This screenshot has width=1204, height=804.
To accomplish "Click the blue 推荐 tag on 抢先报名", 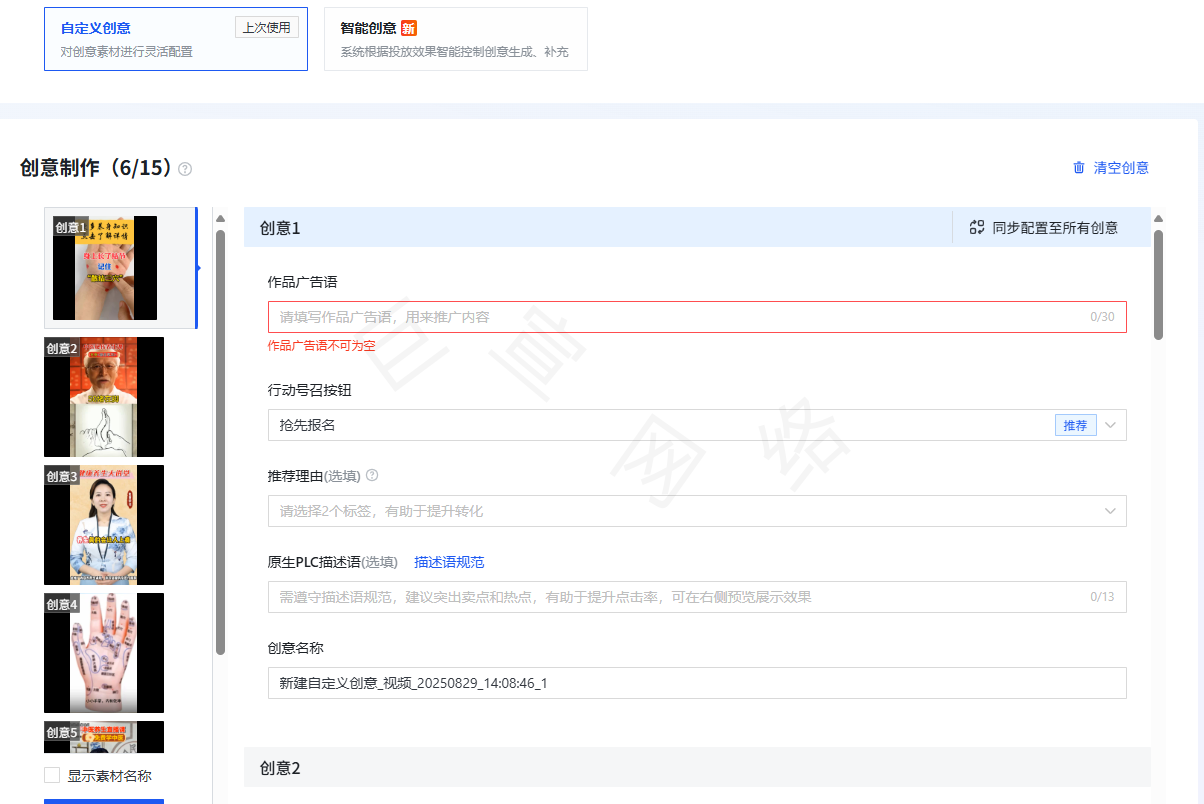I will (x=1075, y=424).
